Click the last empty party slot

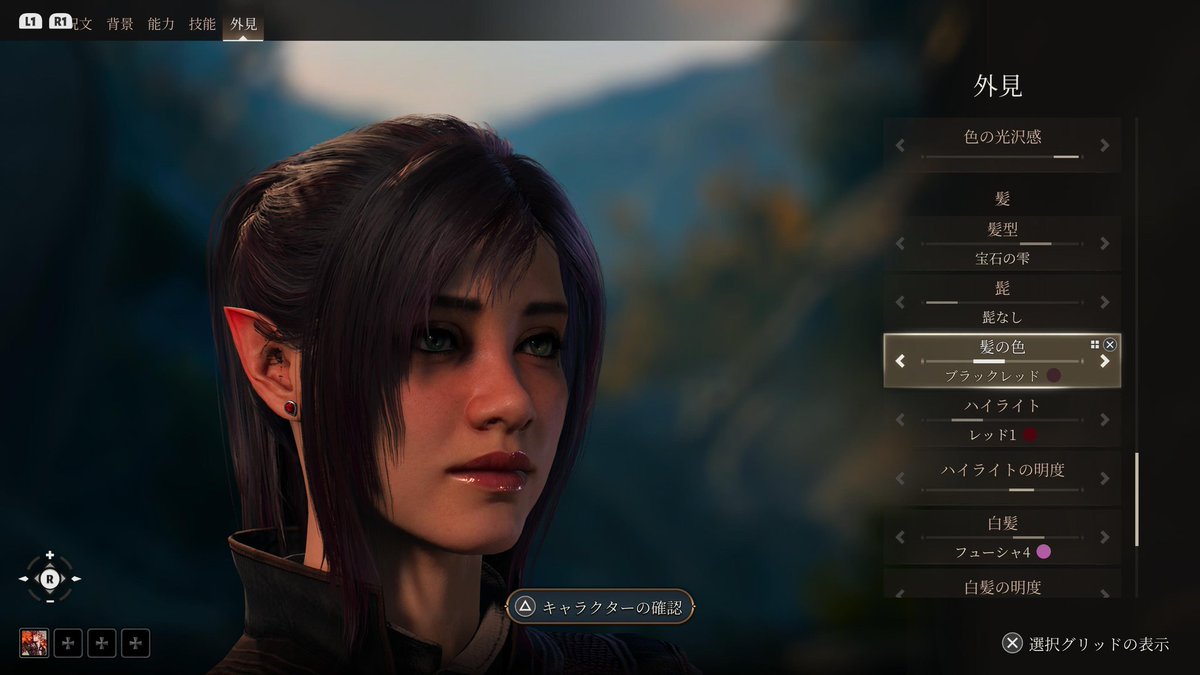[136, 643]
